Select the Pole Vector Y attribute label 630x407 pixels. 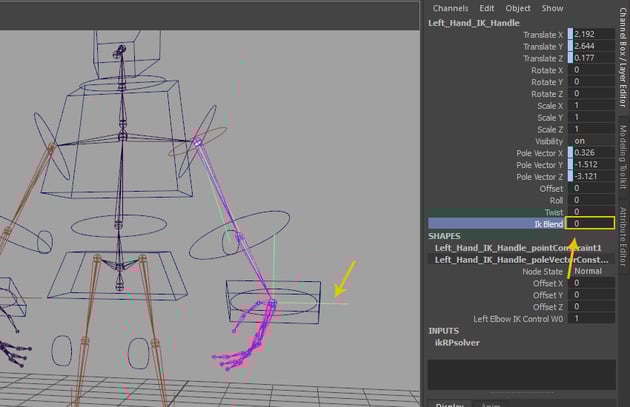pos(539,165)
